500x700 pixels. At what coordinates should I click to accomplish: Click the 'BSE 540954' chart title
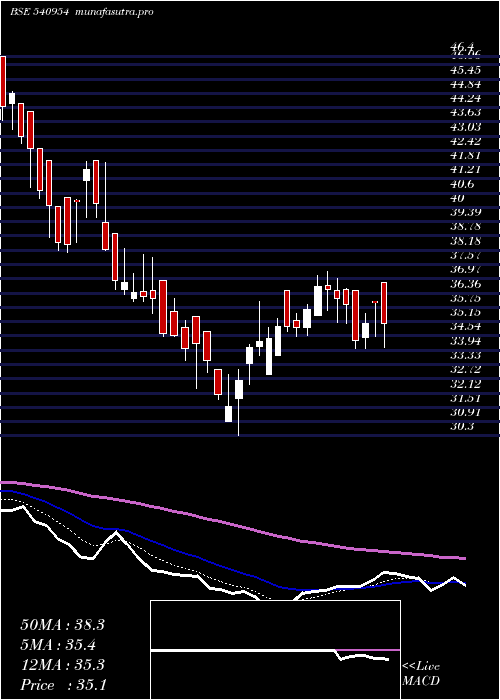coord(39,12)
